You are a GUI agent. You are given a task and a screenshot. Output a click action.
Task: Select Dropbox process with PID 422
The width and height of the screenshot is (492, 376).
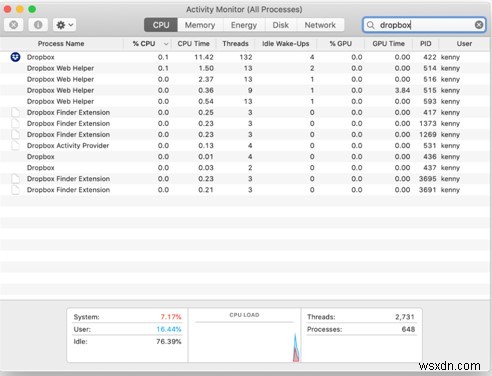[245, 57]
